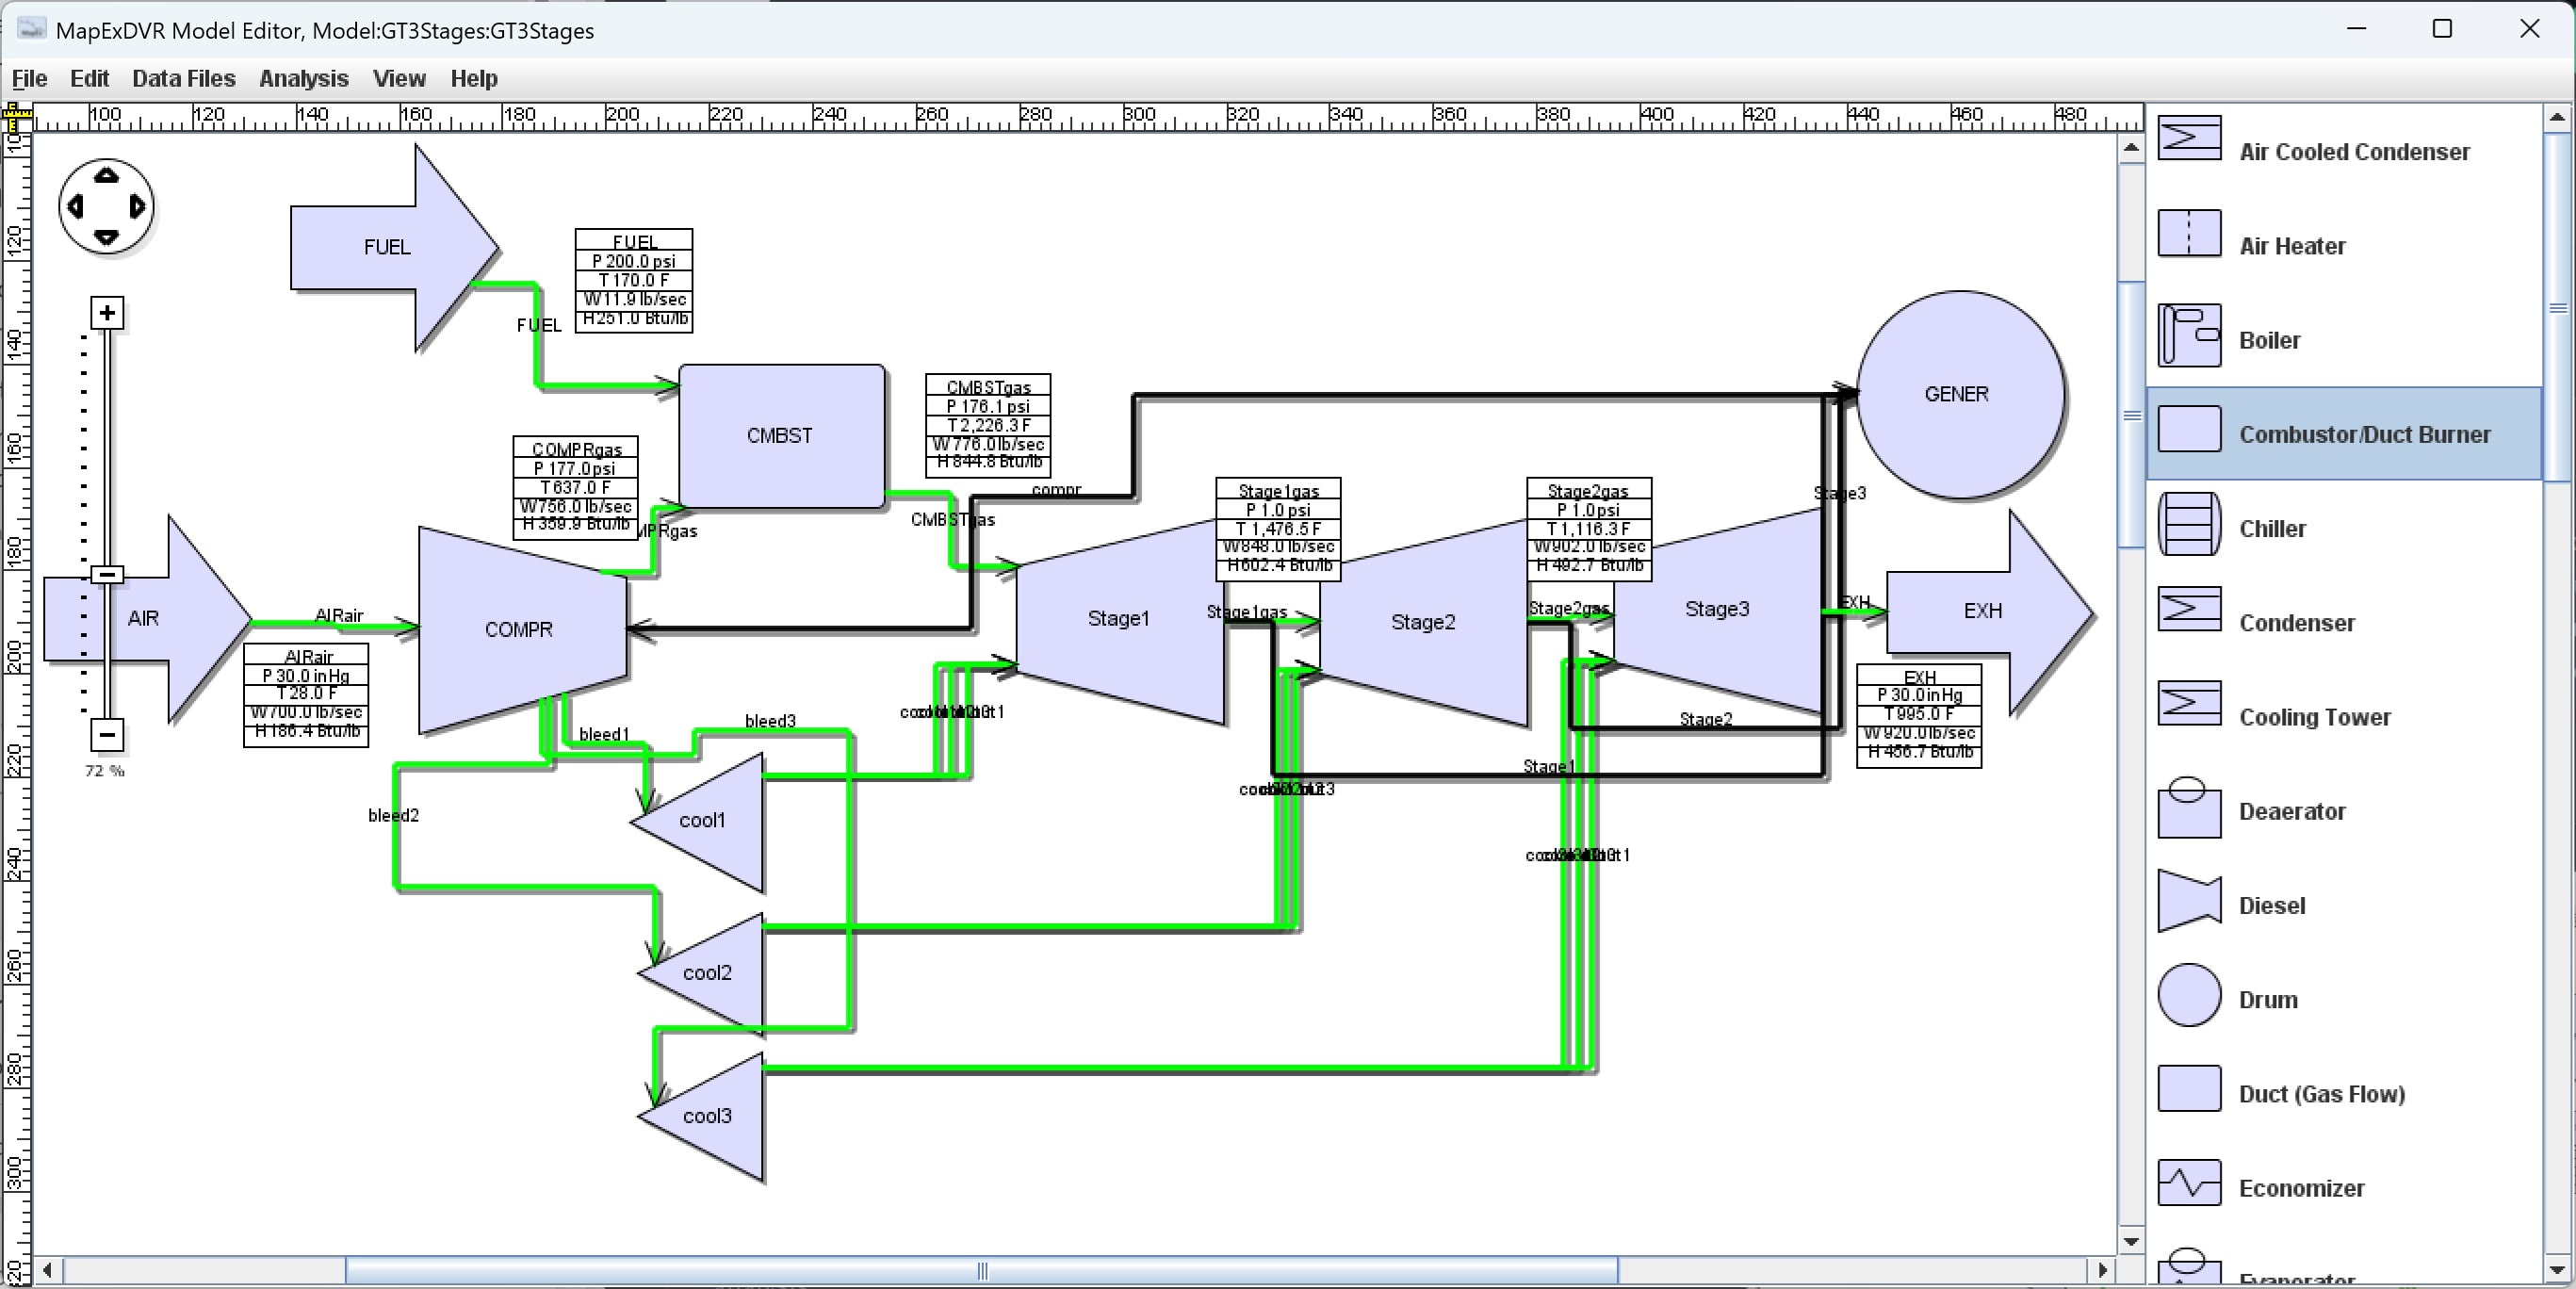Click the zoom slider handle
Image resolution: width=2576 pixels, height=1289 pixels.
[x=107, y=574]
